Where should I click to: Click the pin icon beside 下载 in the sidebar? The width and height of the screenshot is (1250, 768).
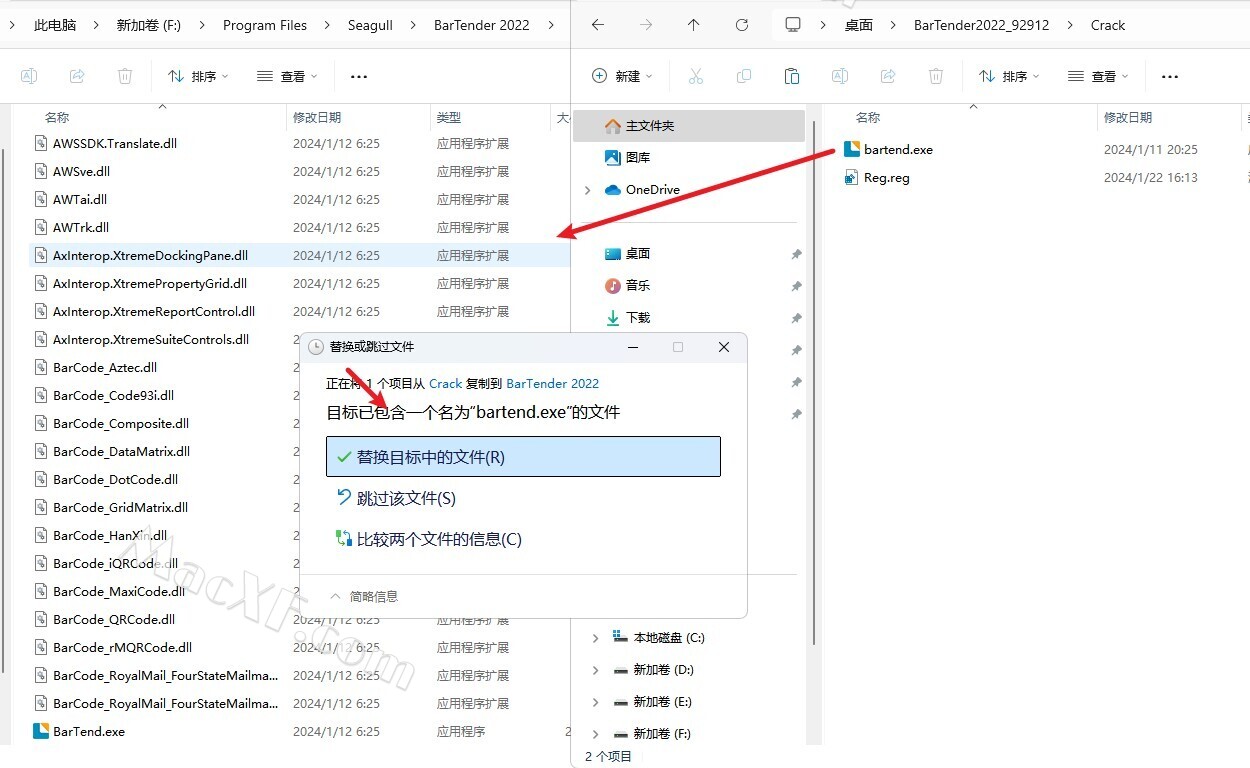click(x=796, y=318)
